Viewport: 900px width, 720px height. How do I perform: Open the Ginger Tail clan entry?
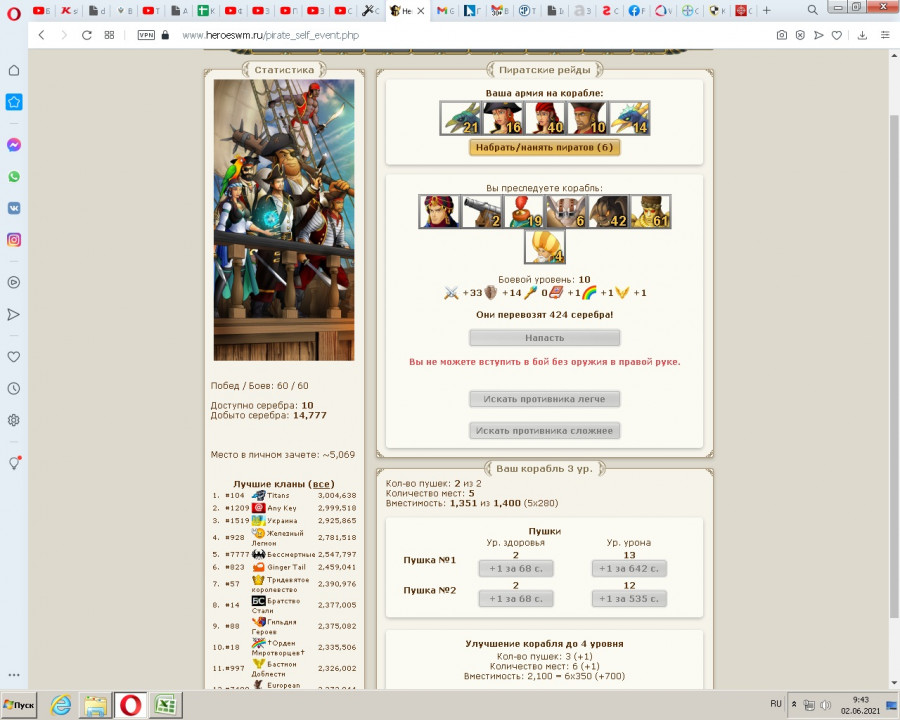tap(286, 567)
